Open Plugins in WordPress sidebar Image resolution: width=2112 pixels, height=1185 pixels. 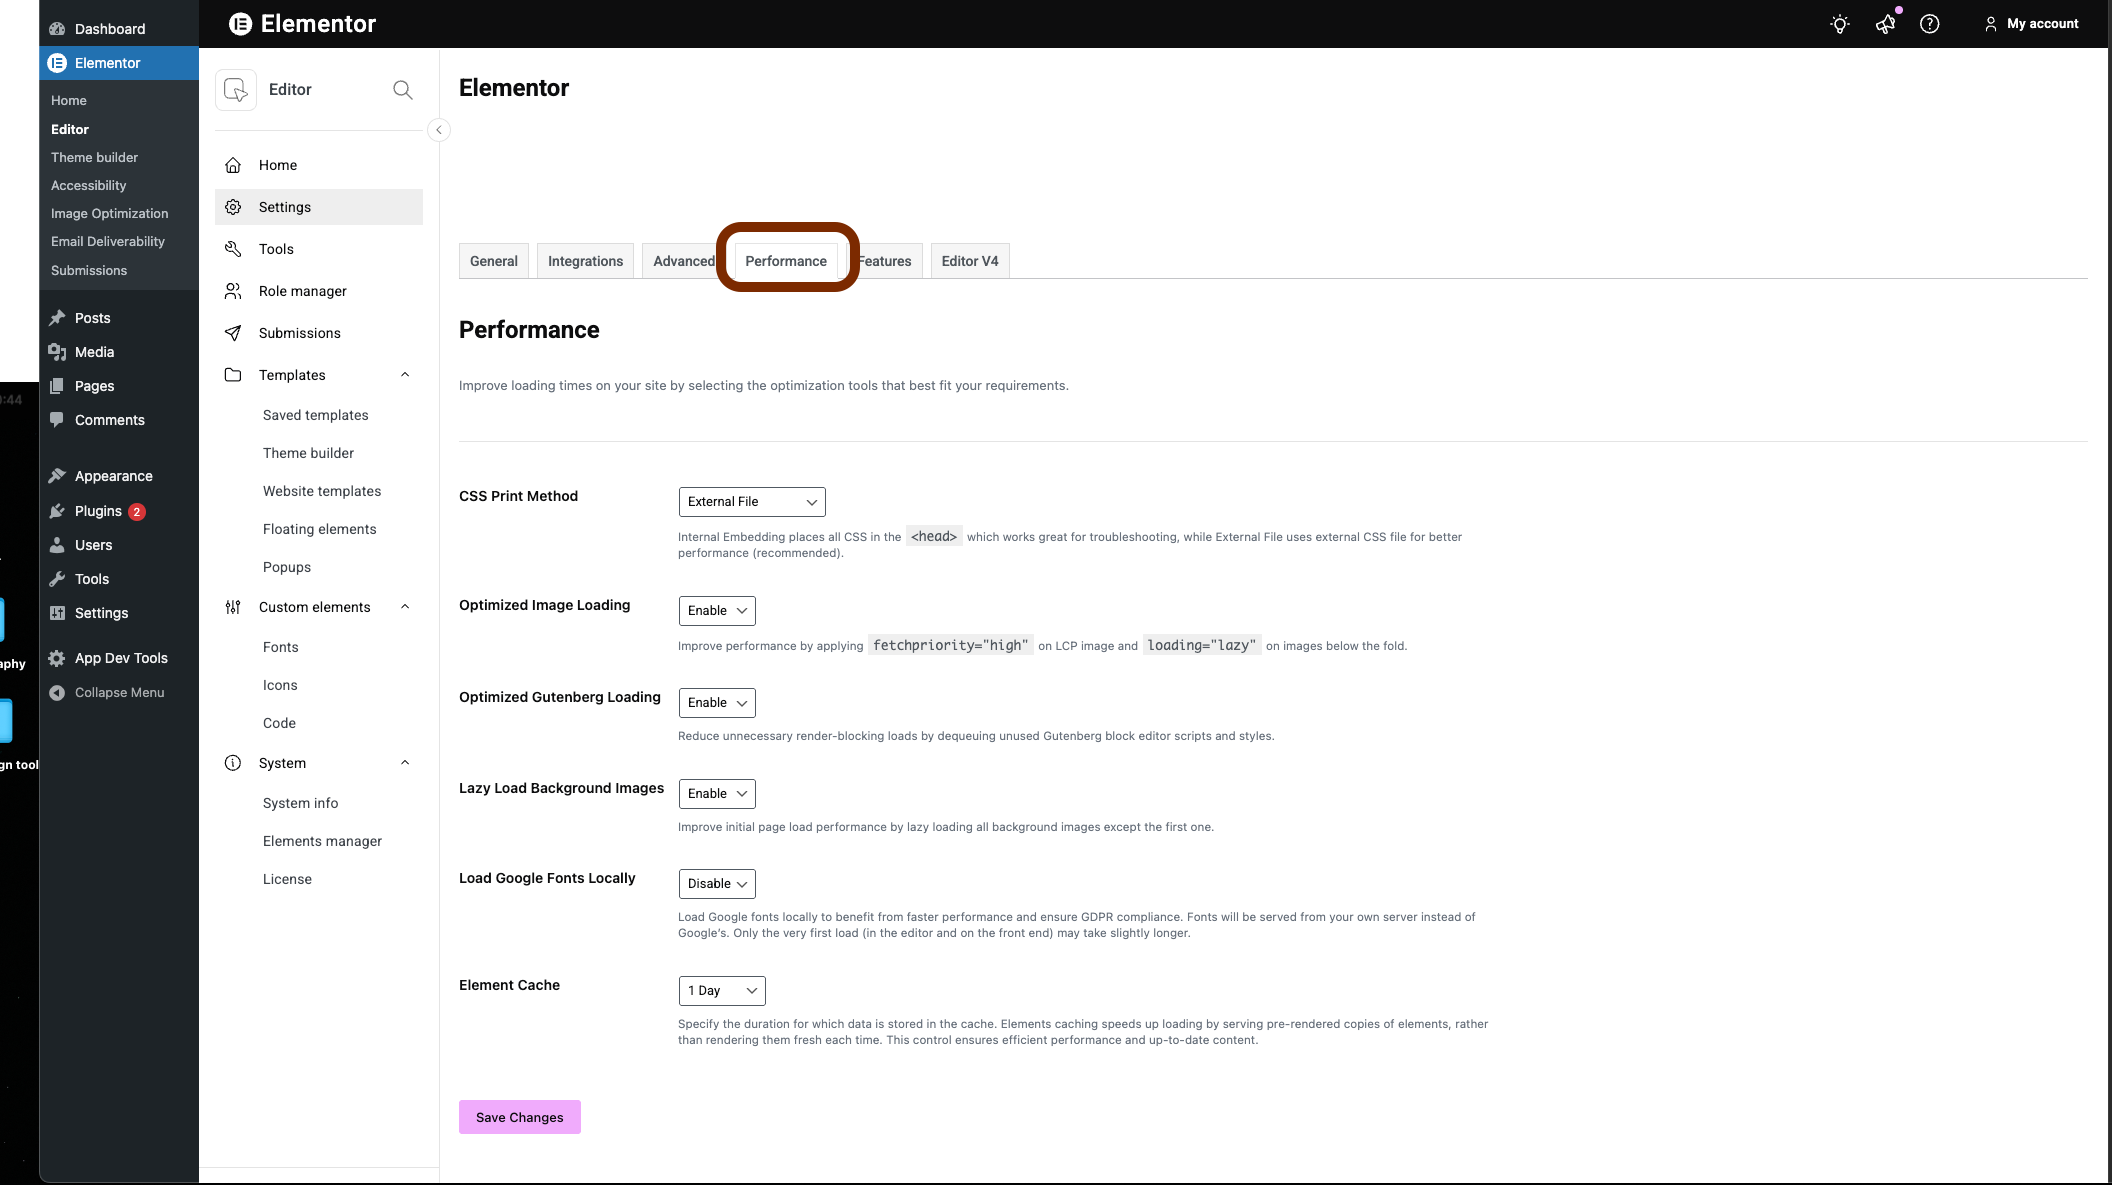98,511
